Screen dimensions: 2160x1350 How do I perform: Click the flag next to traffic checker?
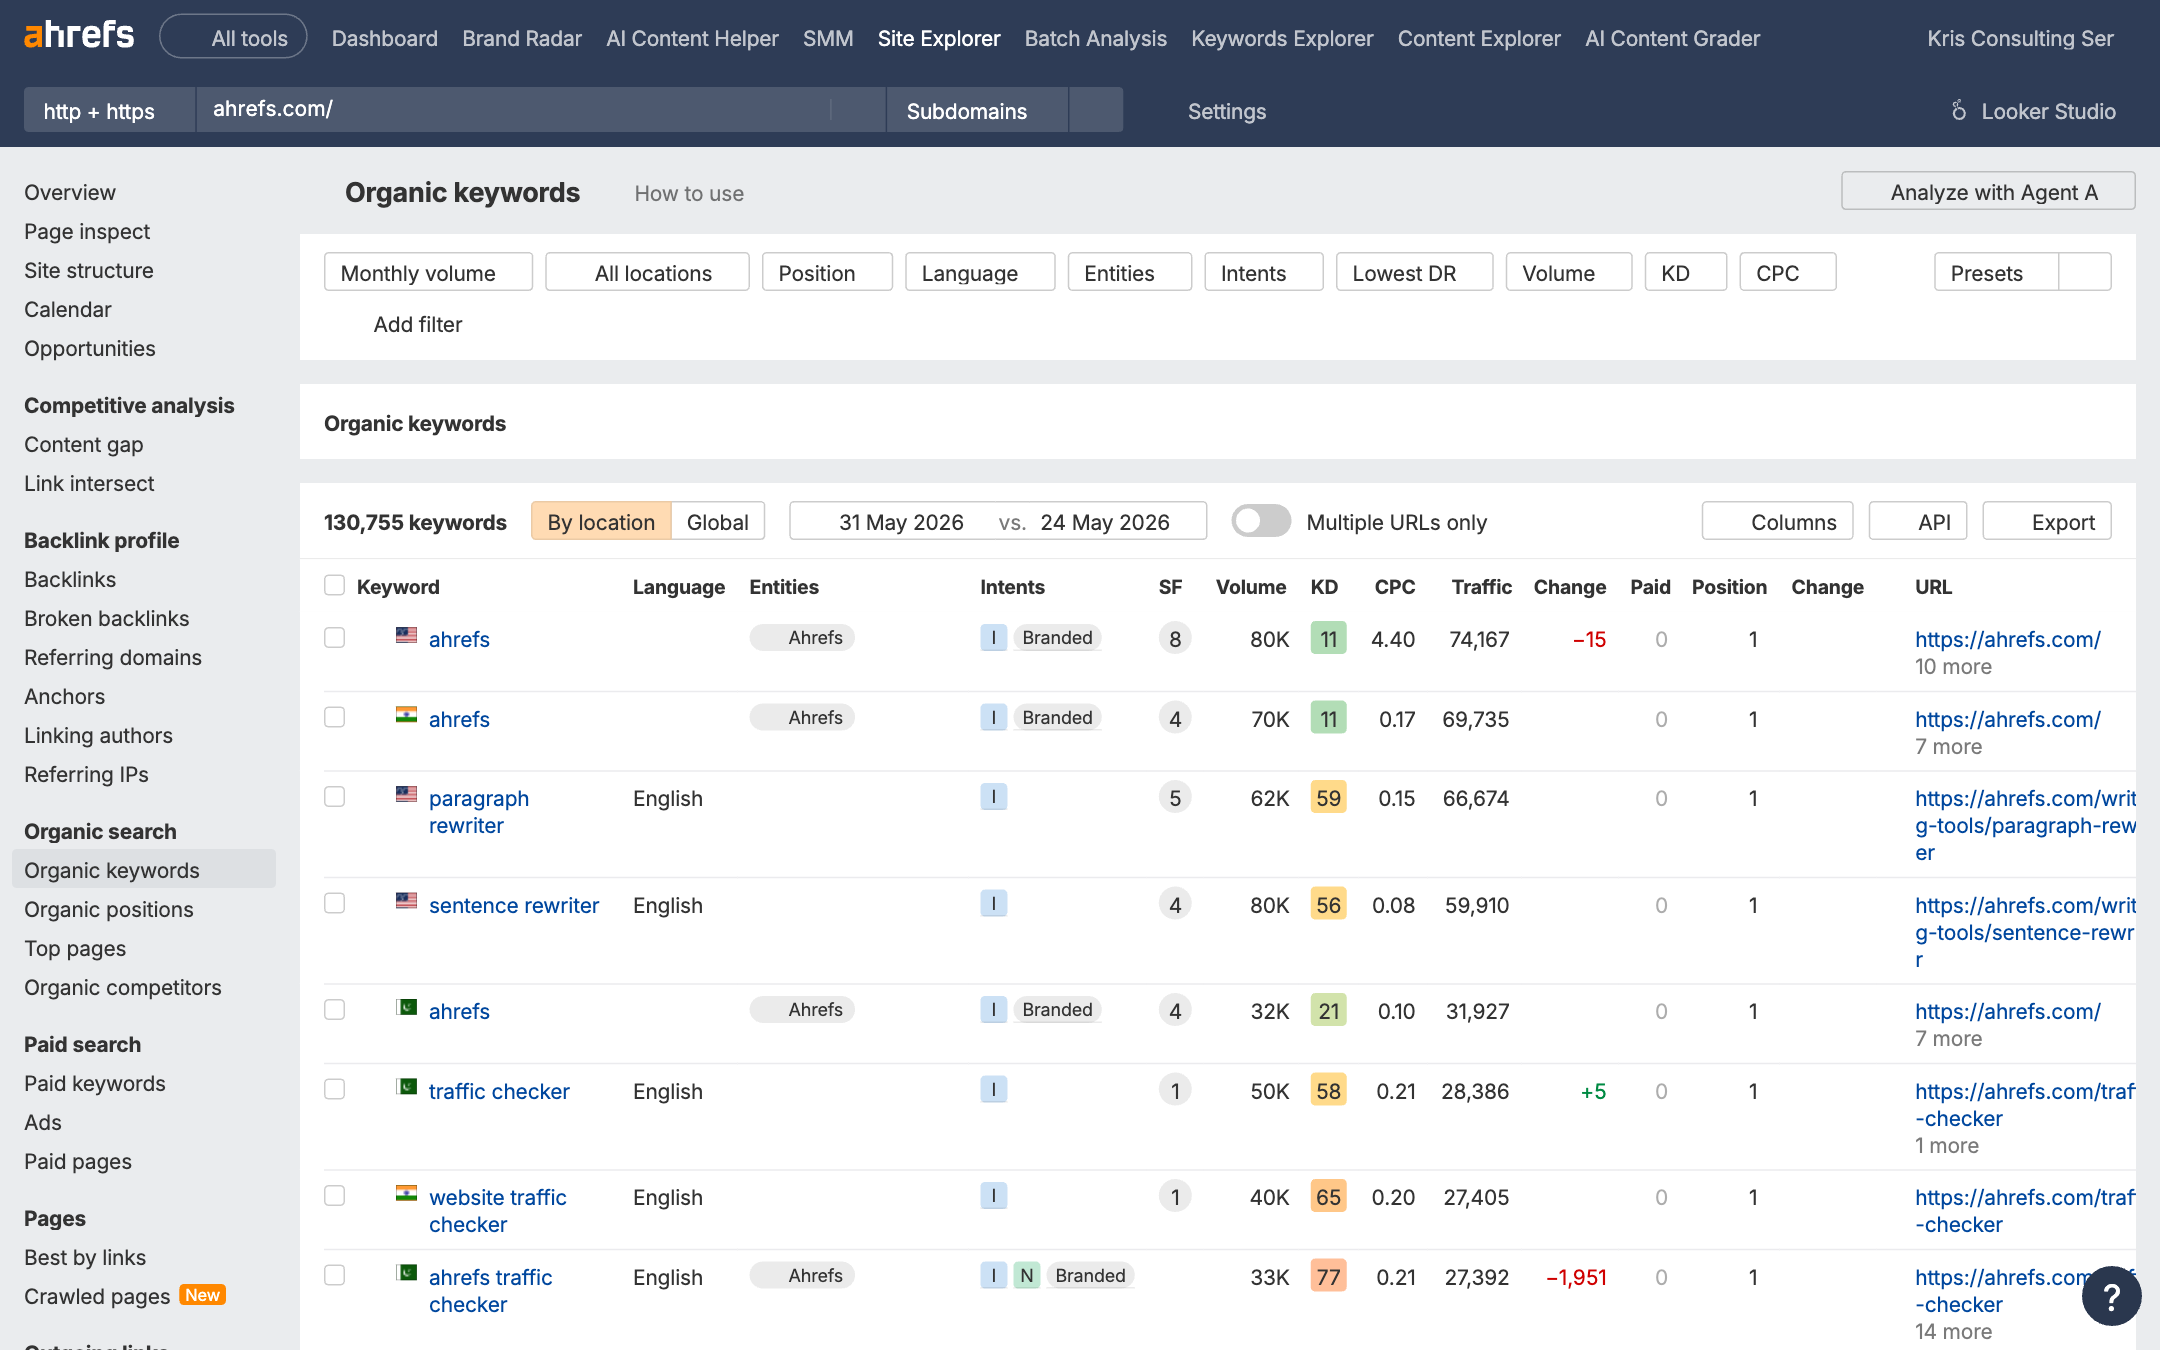coord(406,1088)
